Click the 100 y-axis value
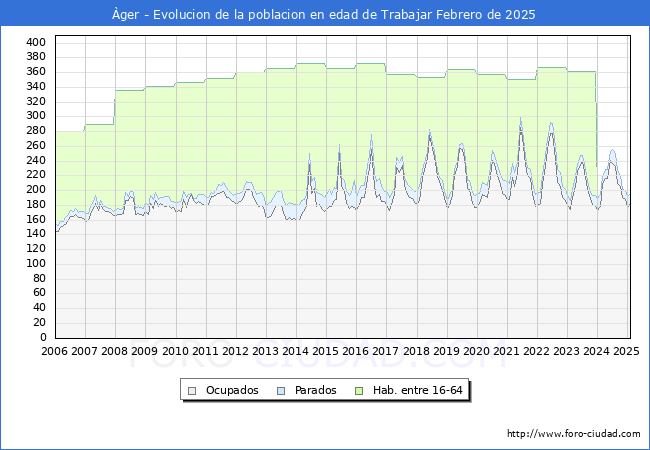Viewport: 650px width, 450px height. [x=36, y=264]
